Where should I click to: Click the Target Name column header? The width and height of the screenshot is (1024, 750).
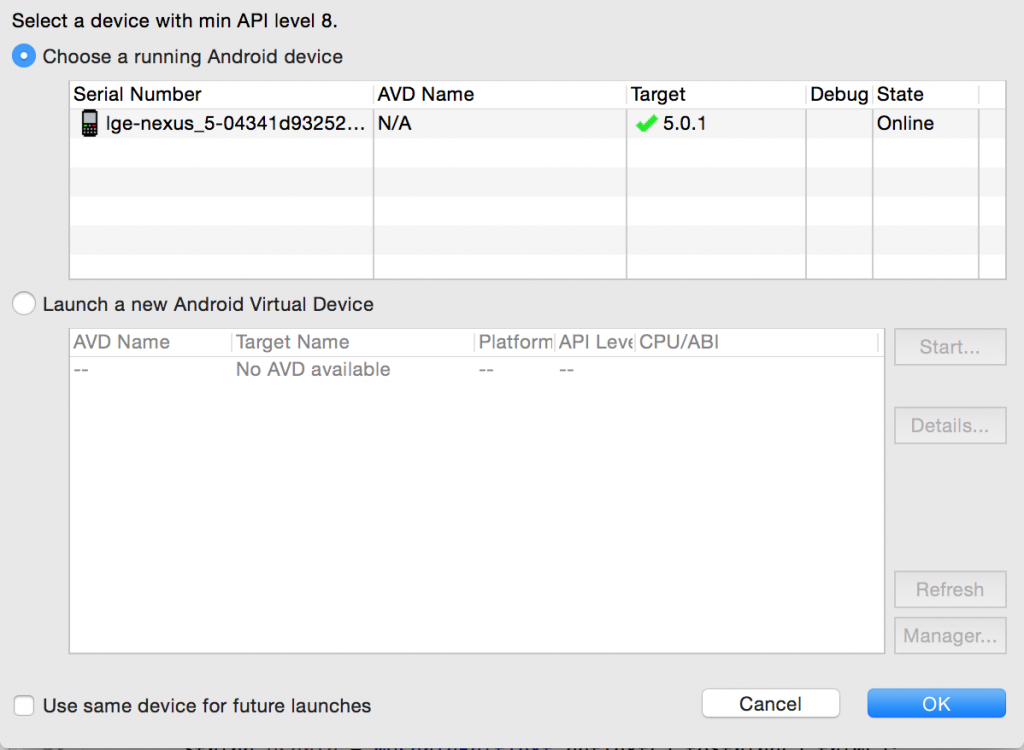pos(292,343)
